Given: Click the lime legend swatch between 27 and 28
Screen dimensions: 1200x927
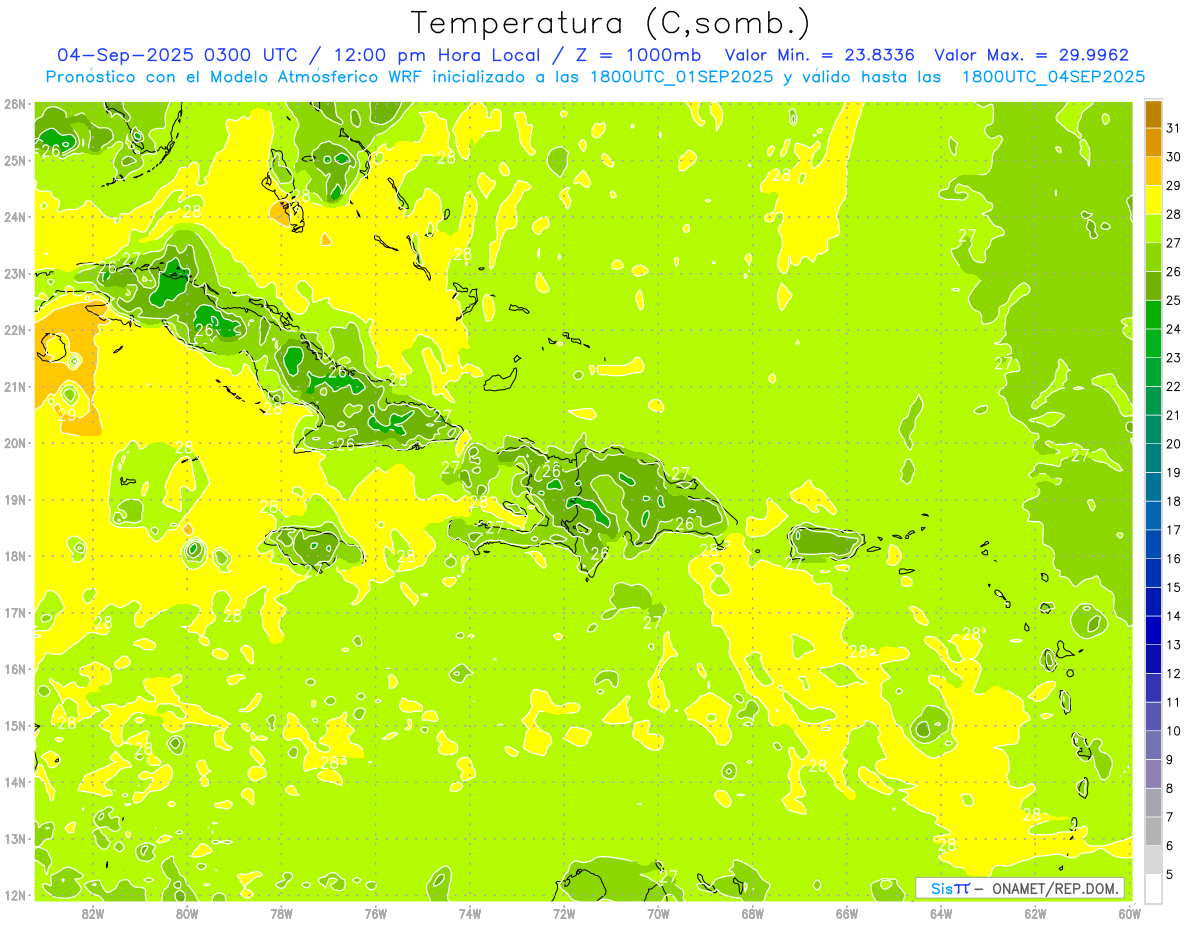Looking at the screenshot, I should [x=1153, y=229].
